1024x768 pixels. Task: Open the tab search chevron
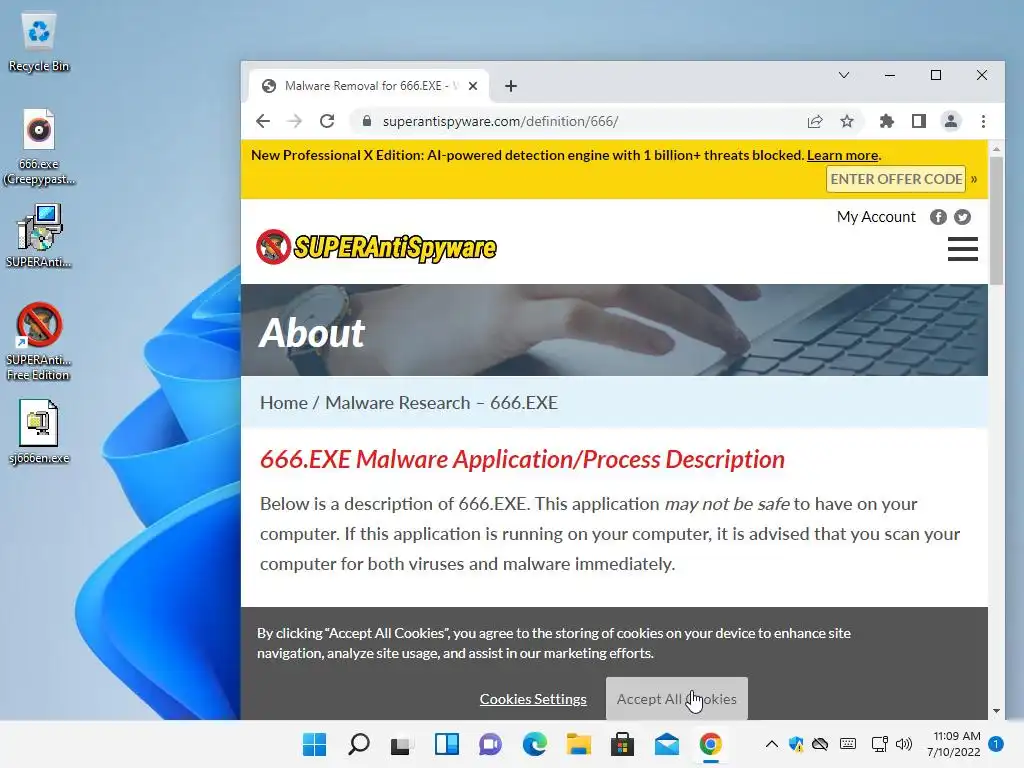point(844,75)
